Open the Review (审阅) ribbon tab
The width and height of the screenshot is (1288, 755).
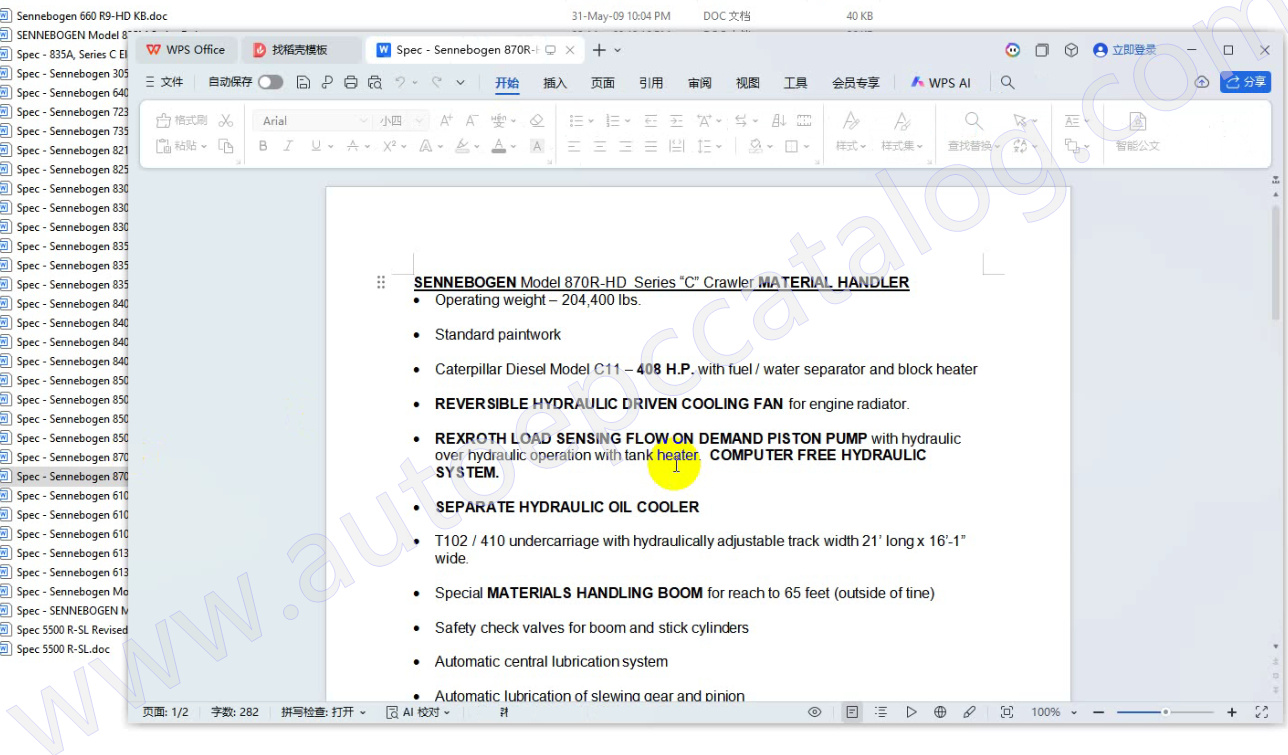[700, 83]
